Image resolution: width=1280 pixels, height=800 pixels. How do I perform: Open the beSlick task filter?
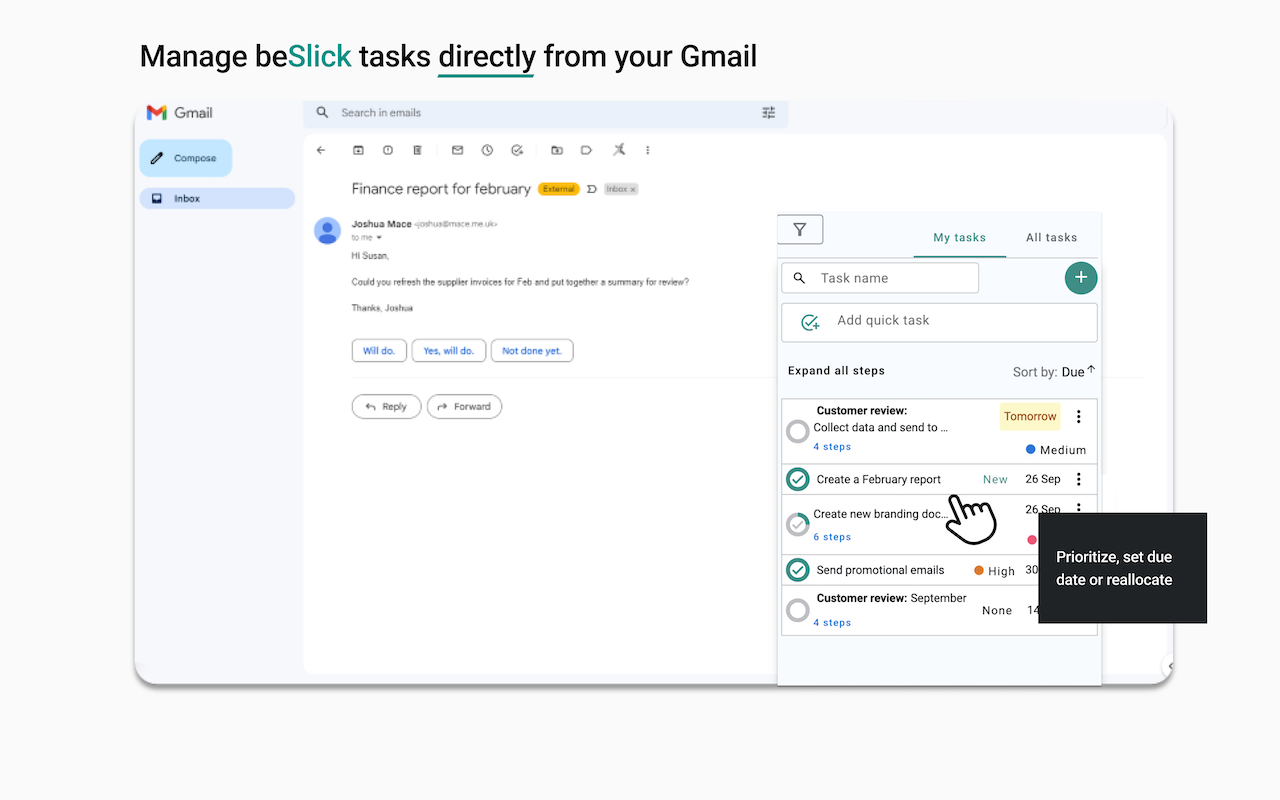(x=799, y=229)
